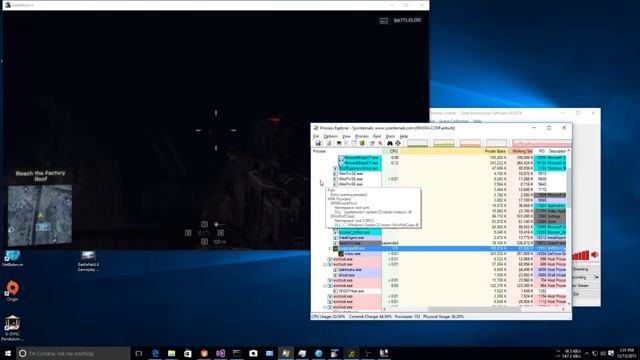Click the green CPU usage mini graph
The height and width of the screenshot is (360, 640).
[417, 143]
